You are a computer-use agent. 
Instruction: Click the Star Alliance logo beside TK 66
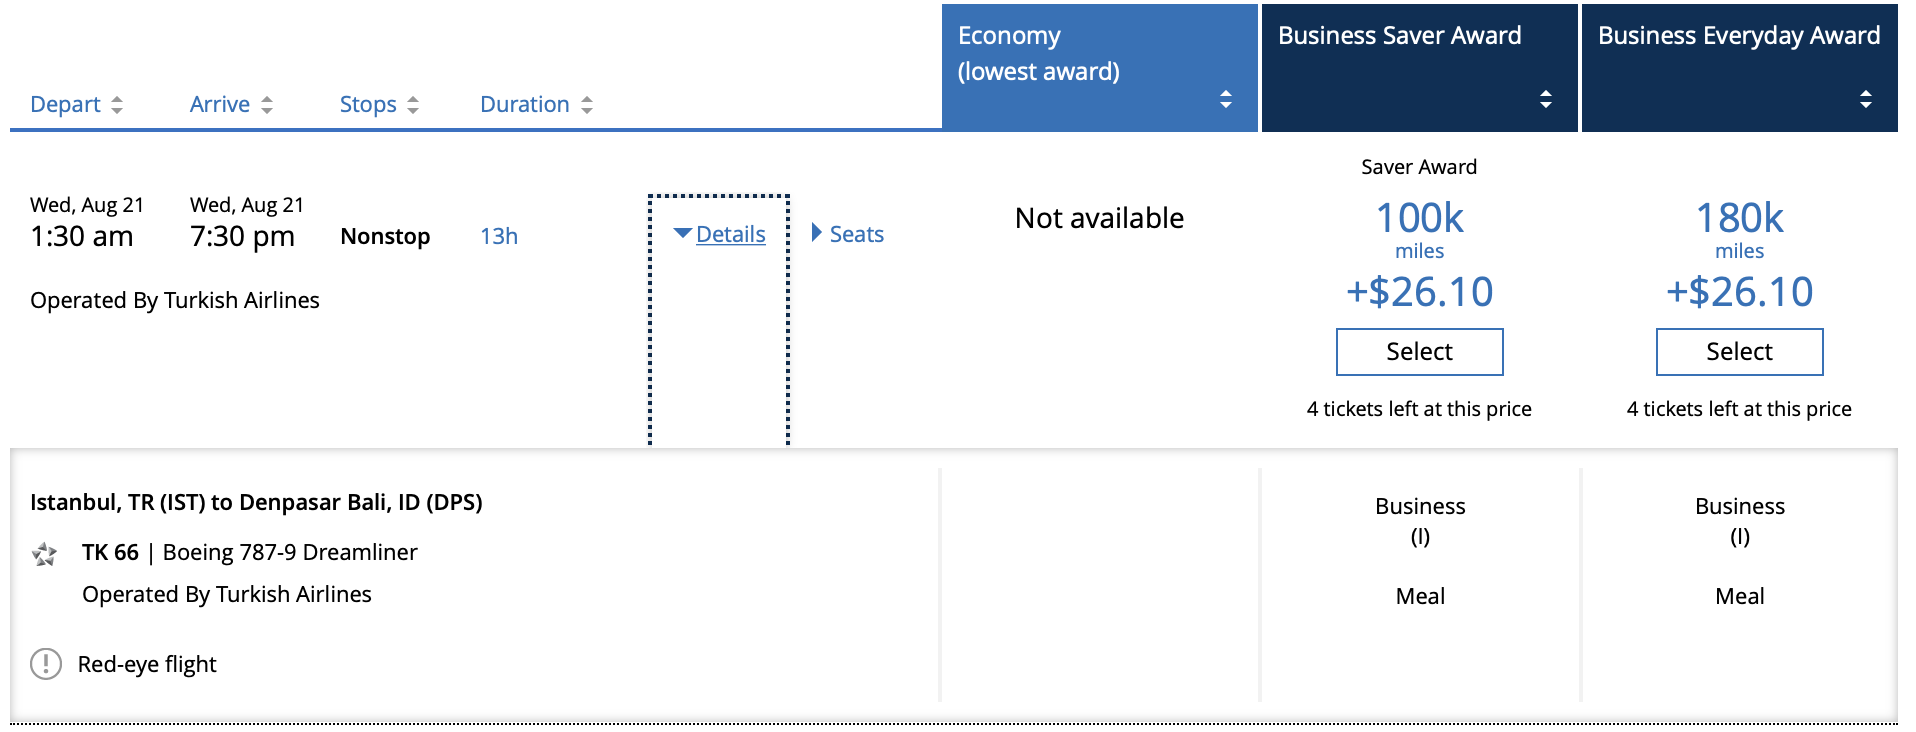point(44,554)
